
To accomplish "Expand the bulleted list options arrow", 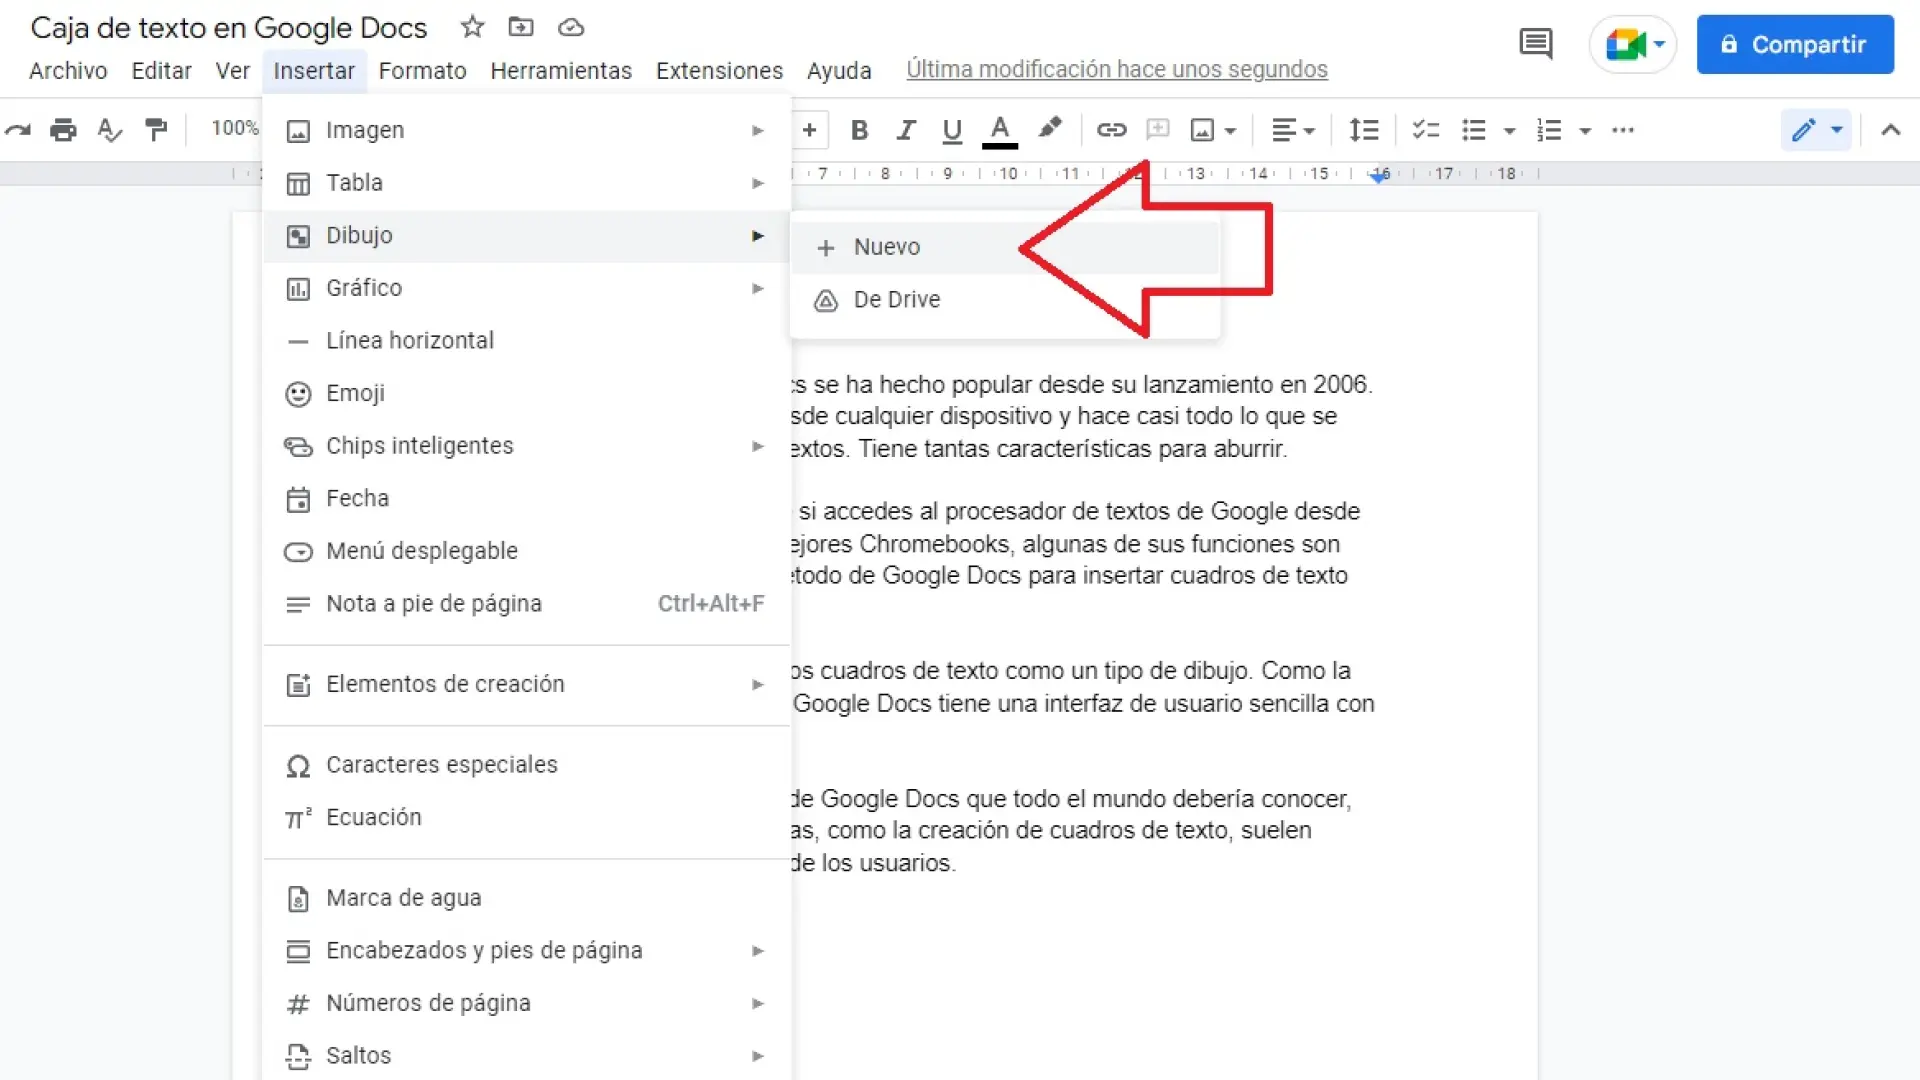I will pos(1509,131).
